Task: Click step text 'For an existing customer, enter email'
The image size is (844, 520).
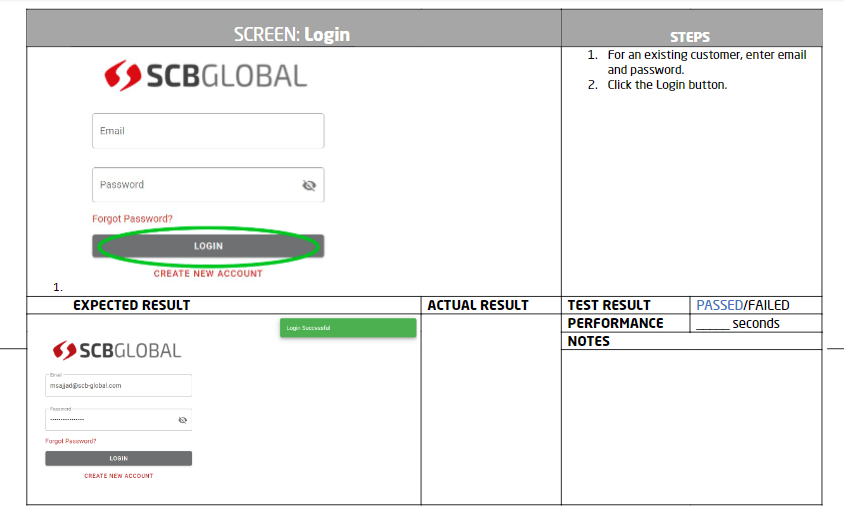Action: pyautogui.click(x=707, y=55)
